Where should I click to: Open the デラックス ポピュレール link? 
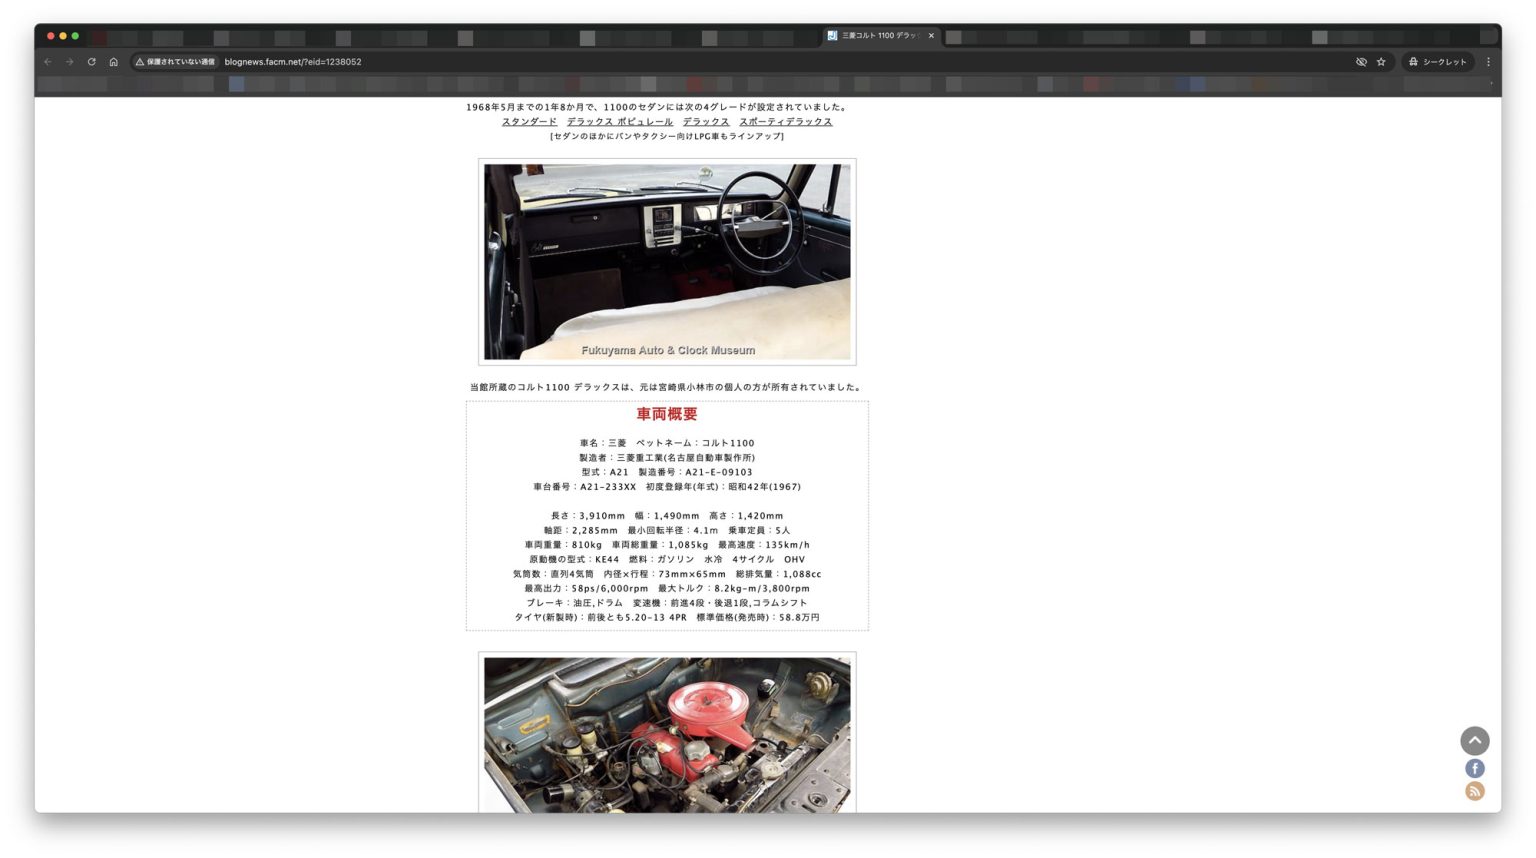coord(619,122)
